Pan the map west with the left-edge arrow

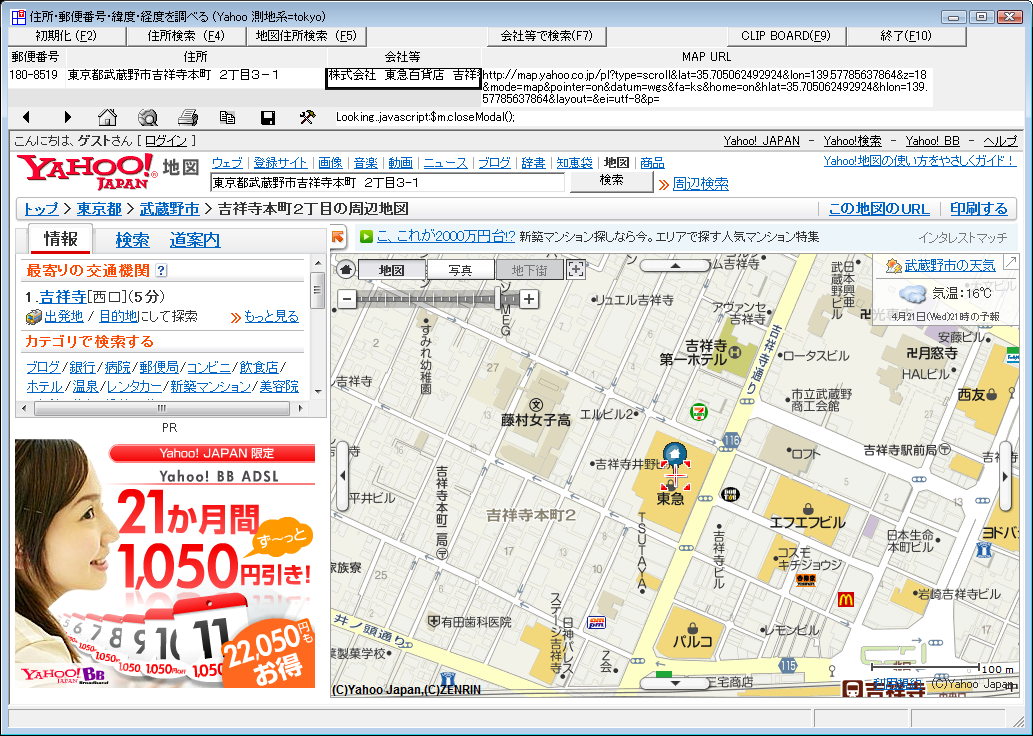point(342,476)
